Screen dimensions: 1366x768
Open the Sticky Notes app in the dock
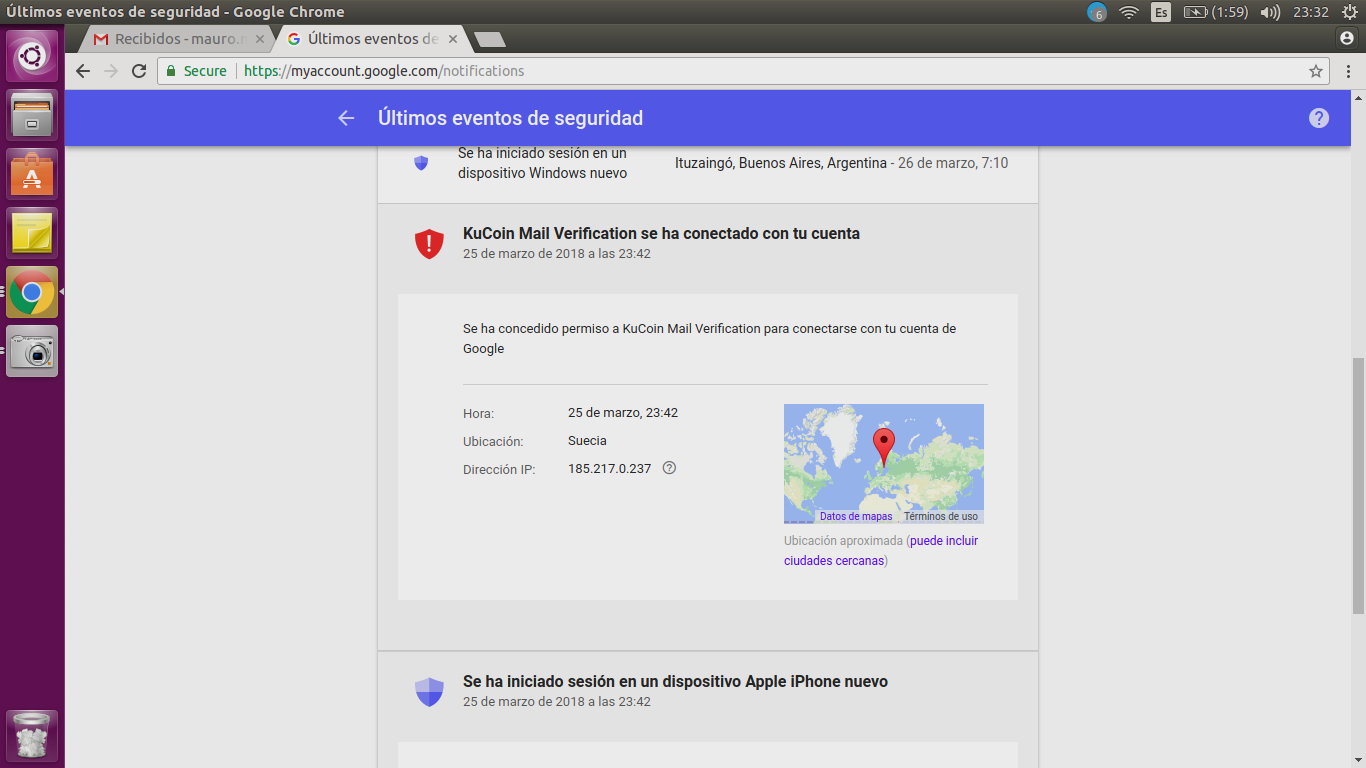(x=32, y=232)
